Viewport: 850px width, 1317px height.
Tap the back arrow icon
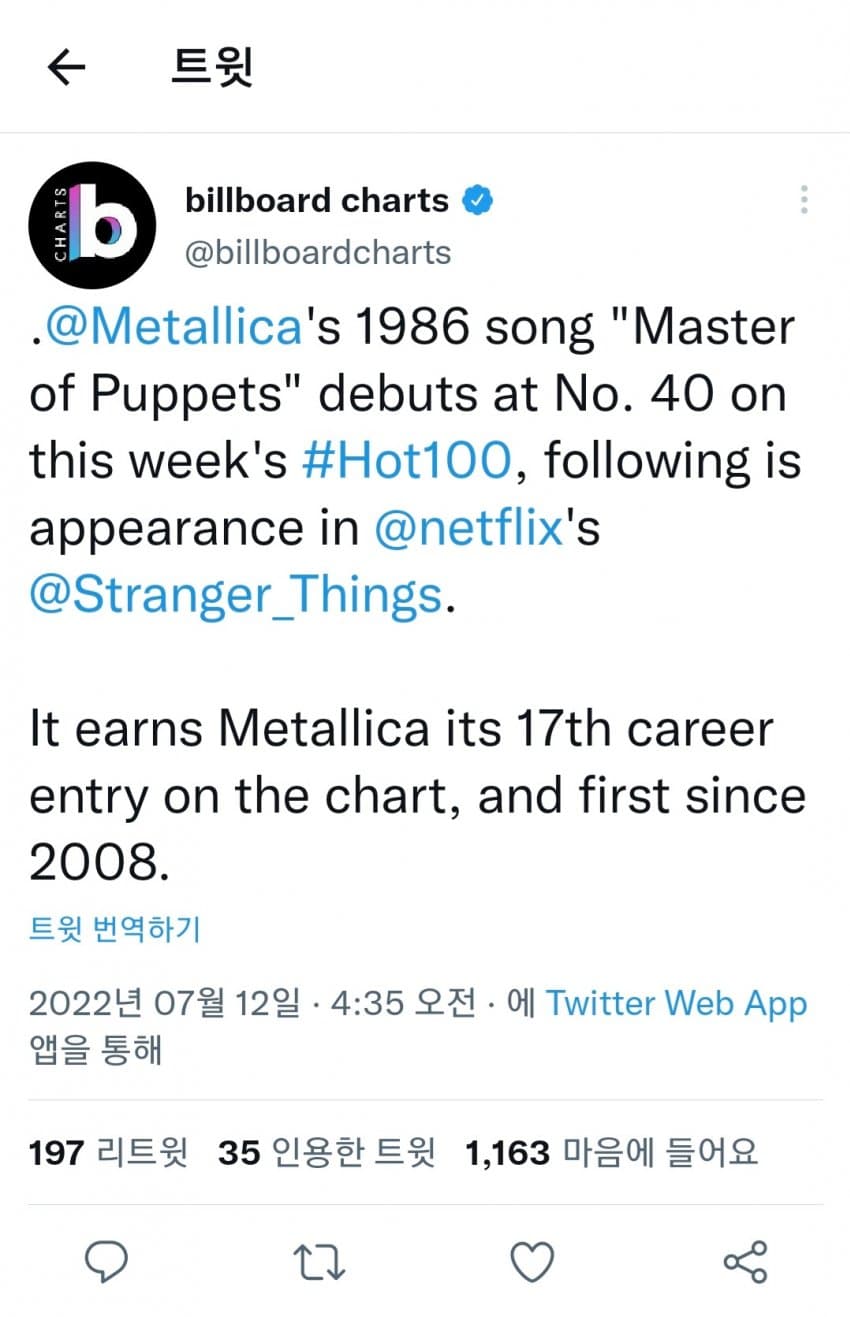pyautogui.click(x=67, y=68)
